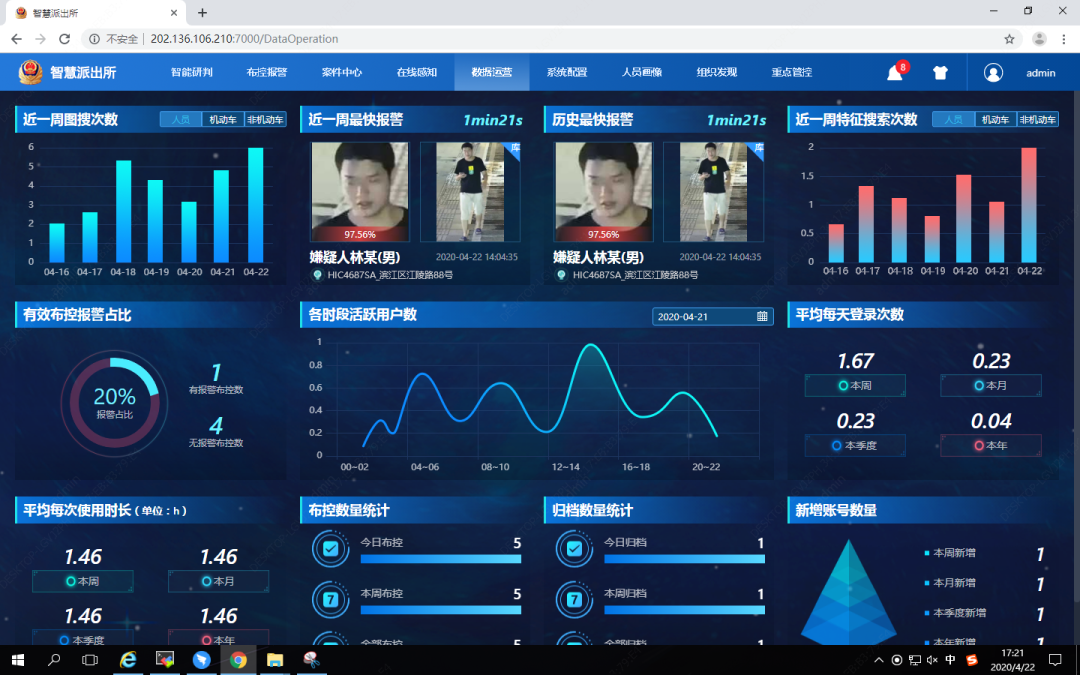Click the admin user avatar icon
Image resolution: width=1080 pixels, height=675 pixels.
(993, 72)
